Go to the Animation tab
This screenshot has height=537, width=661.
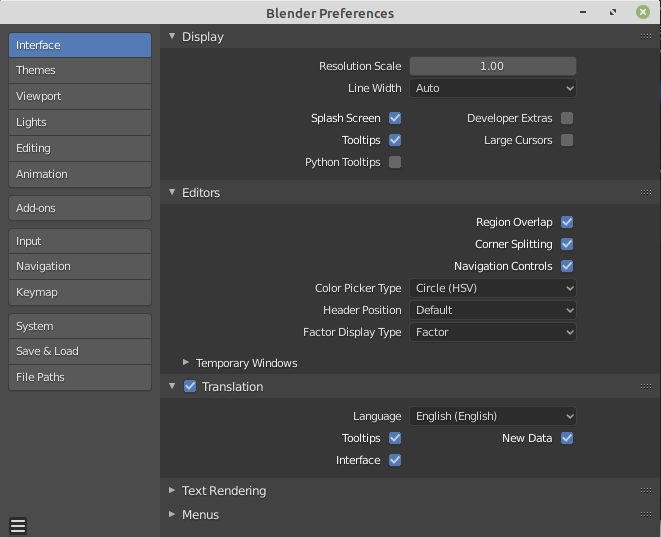click(x=80, y=175)
